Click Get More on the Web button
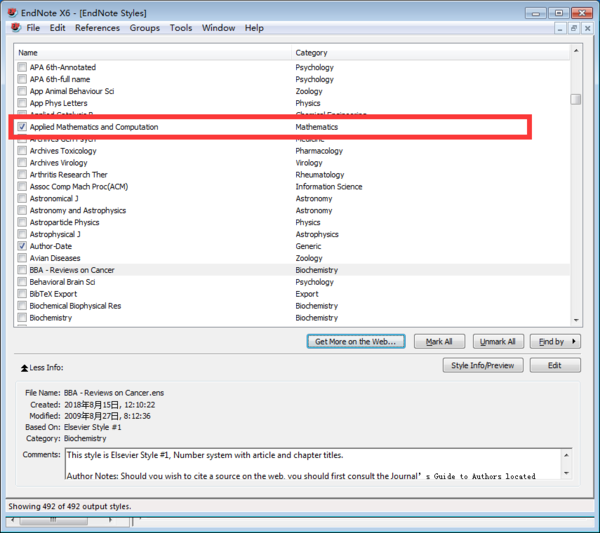This screenshot has height=533, width=600. coord(356,341)
